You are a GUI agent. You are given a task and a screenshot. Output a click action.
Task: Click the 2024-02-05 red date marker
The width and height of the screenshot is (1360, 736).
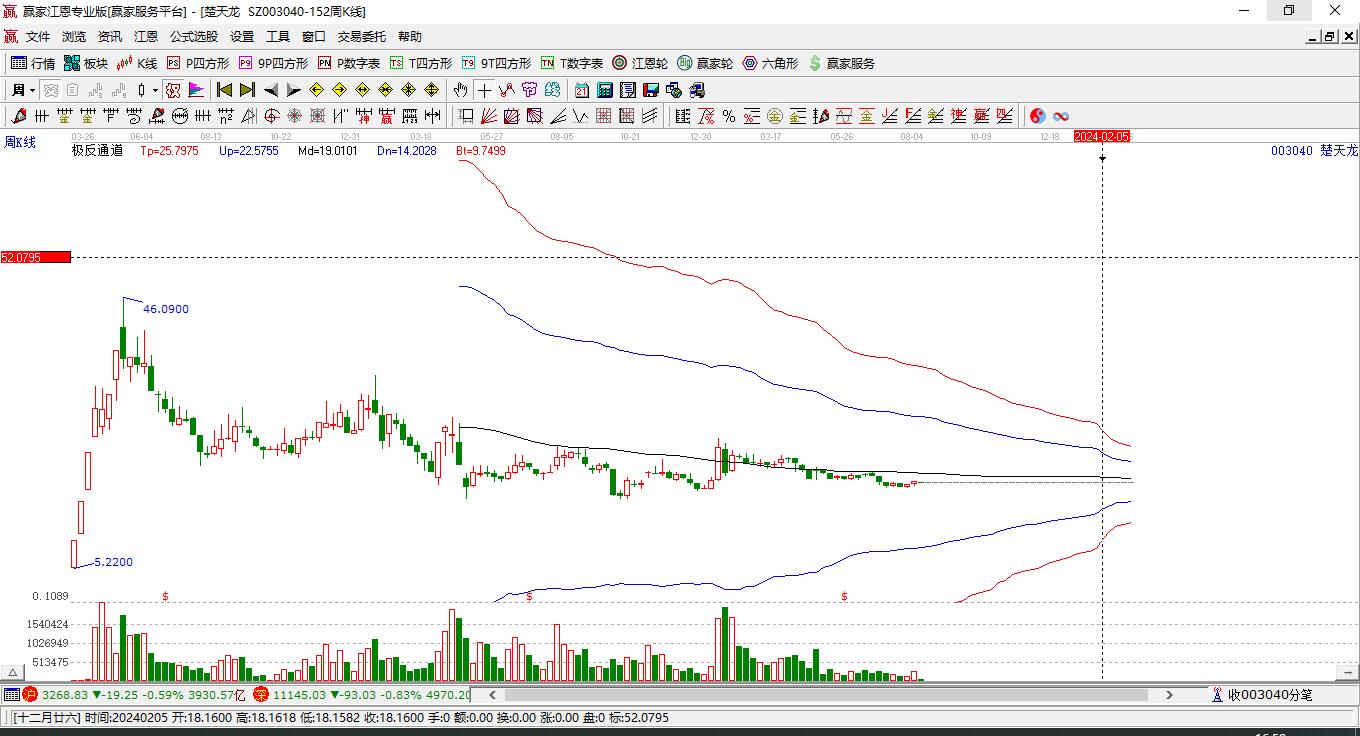point(1102,136)
